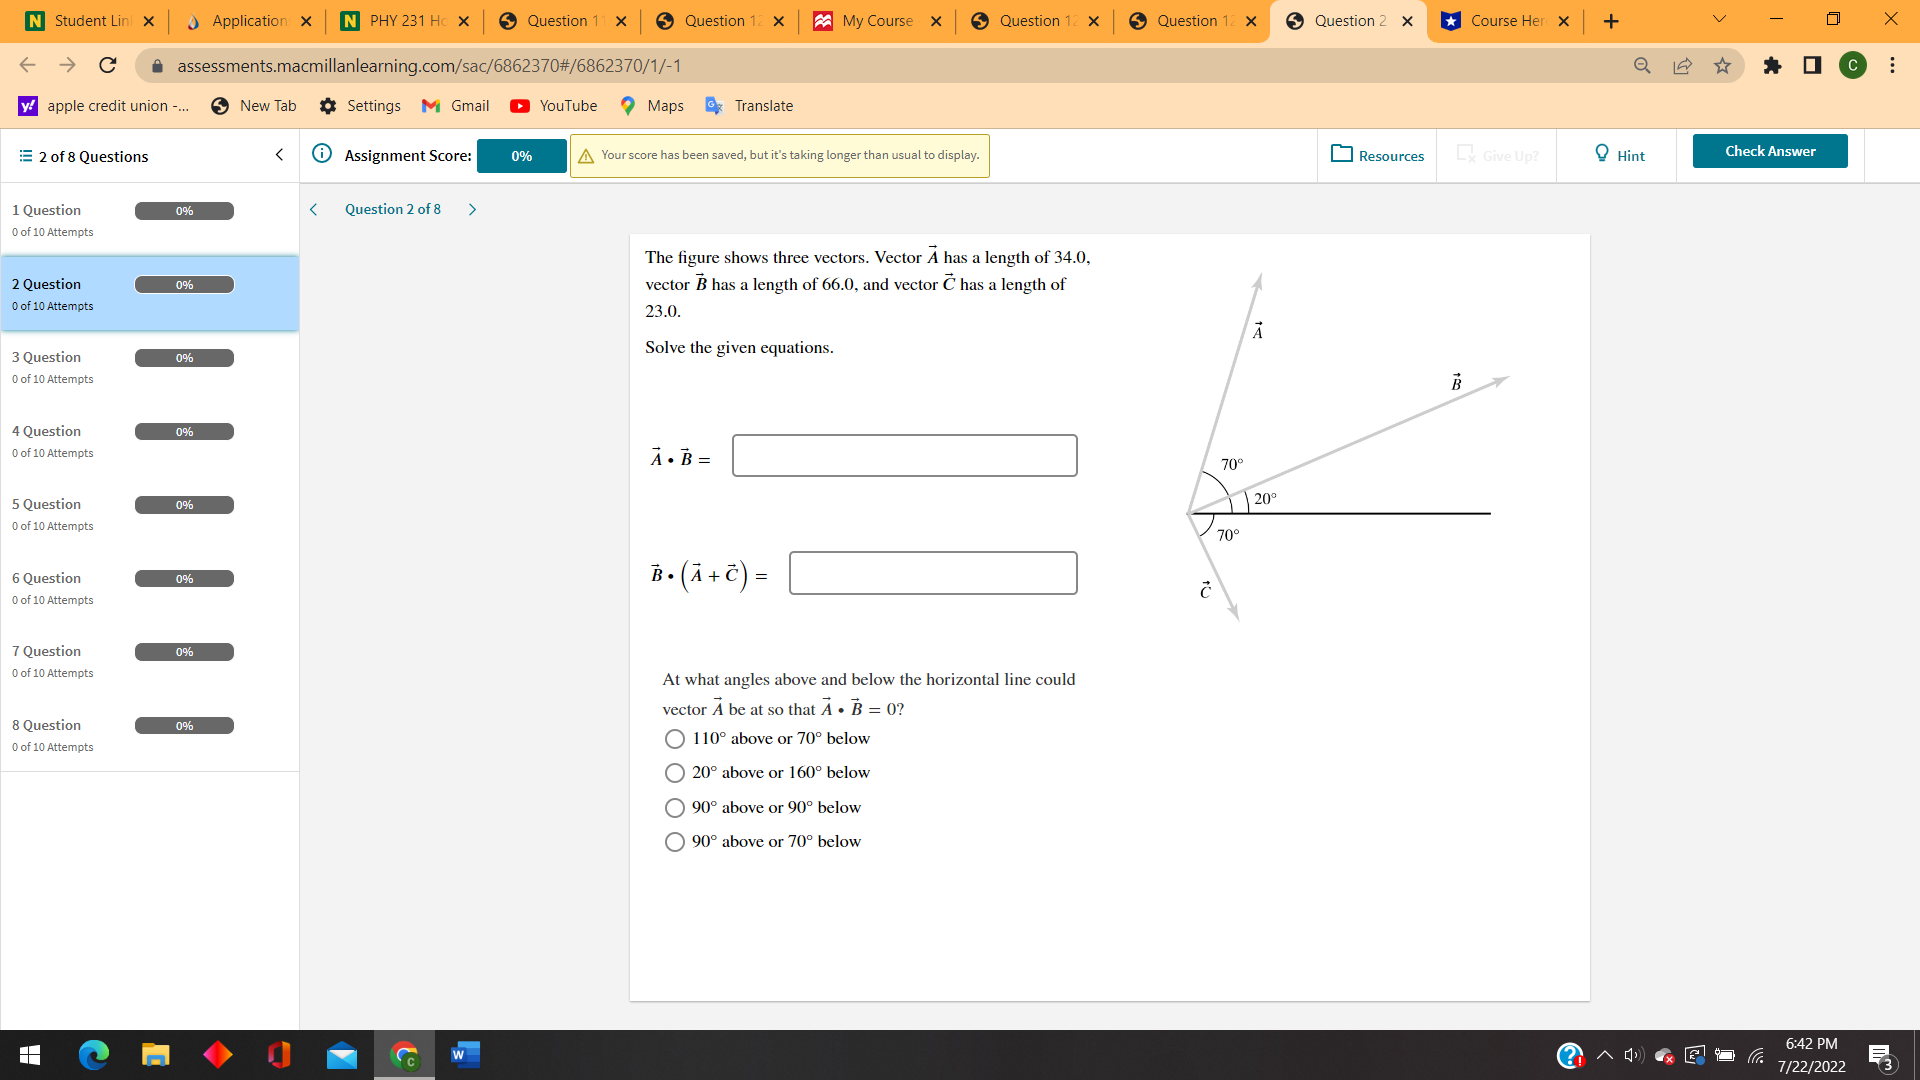Click Question 5's progress bar

coord(184,505)
